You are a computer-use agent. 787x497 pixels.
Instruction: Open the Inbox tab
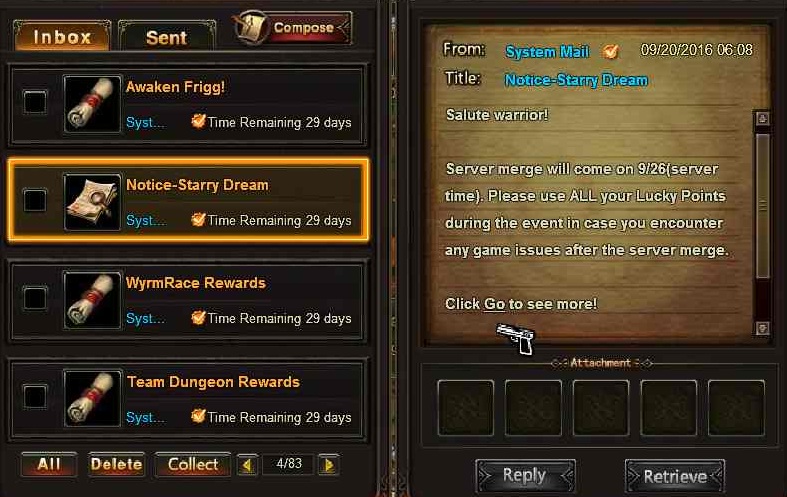click(x=62, y=36)
